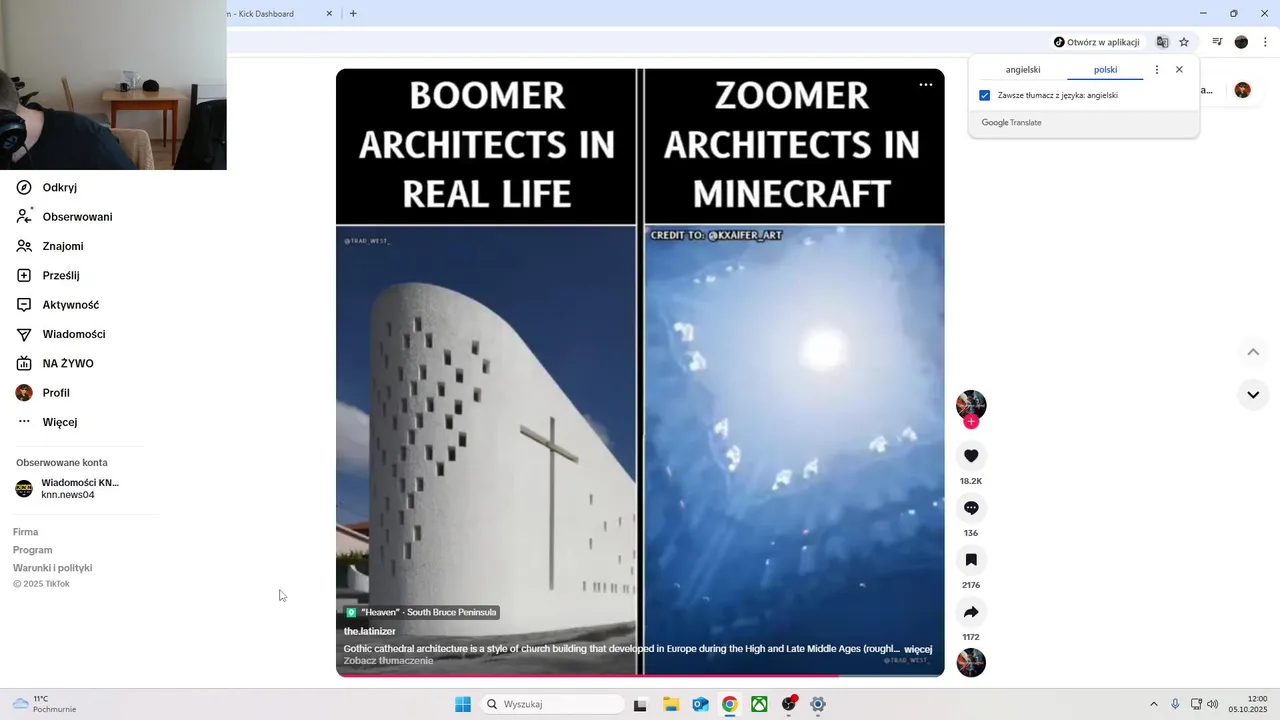This screenshot has width=1280, height=720.
Task: Click the compass icon next to Odkryj
Action: pyautogui.click(x=24, y=187)
